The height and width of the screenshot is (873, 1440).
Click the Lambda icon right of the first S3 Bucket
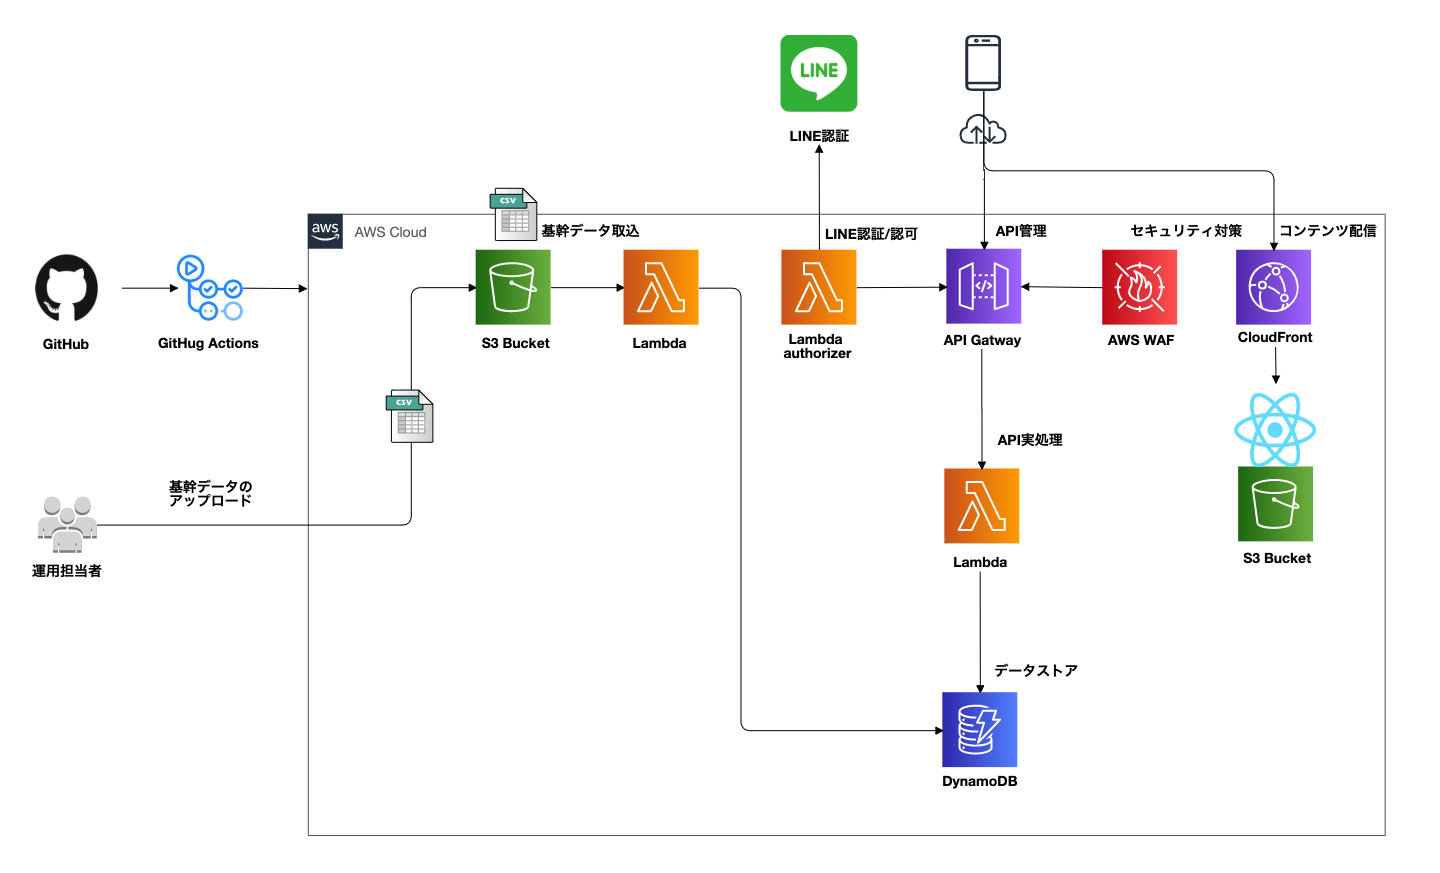tap(660, 288)
